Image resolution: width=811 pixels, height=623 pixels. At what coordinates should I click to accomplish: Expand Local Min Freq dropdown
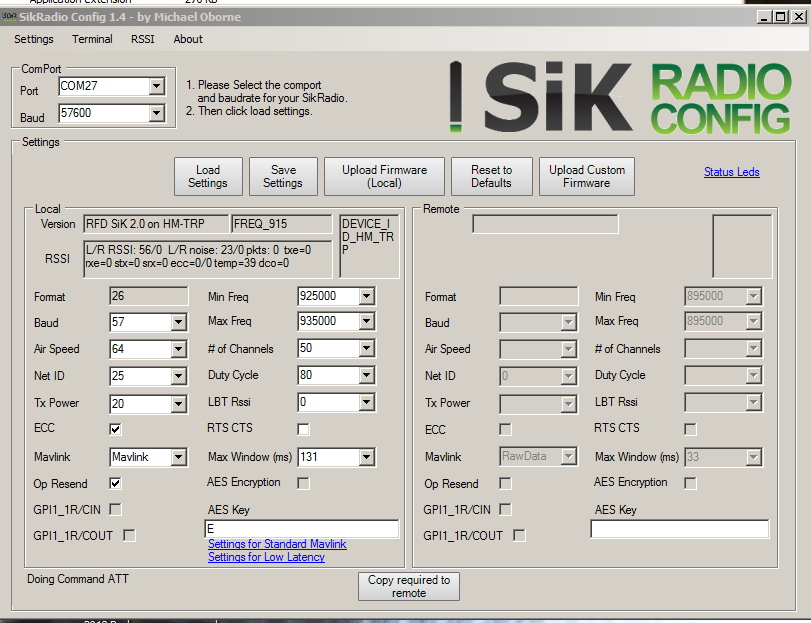click(x=367, y=296)
